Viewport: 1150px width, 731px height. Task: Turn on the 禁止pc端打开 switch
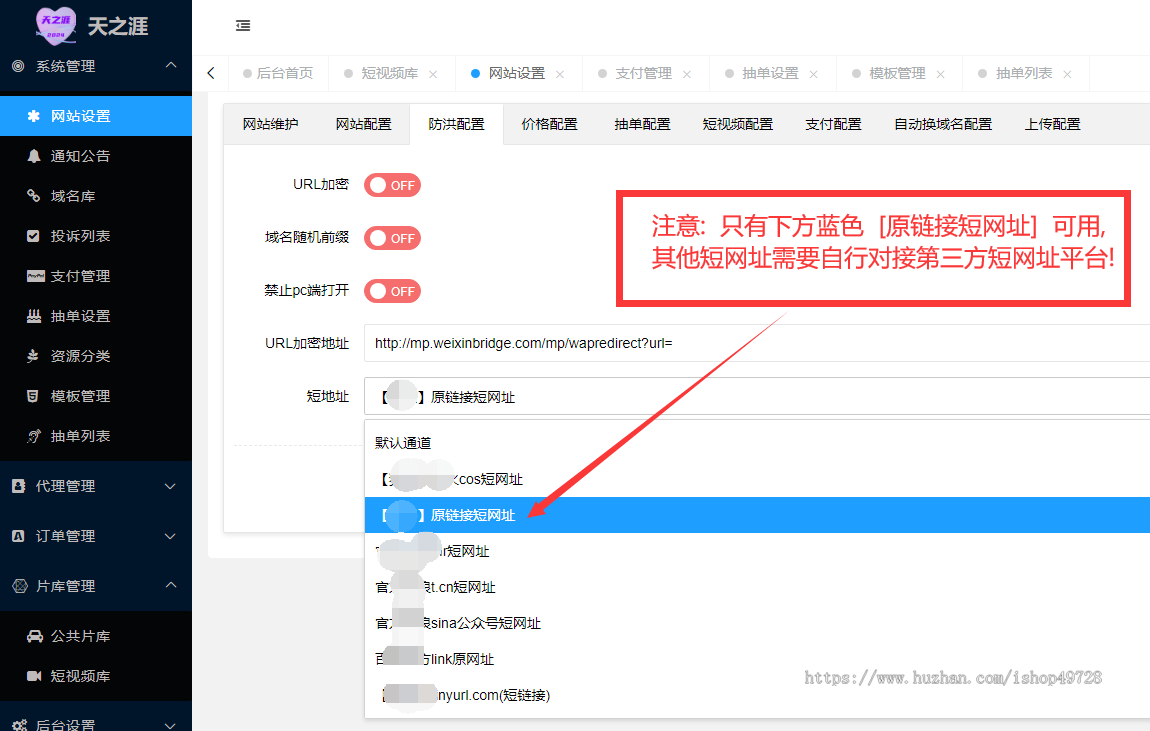[392, 291]
